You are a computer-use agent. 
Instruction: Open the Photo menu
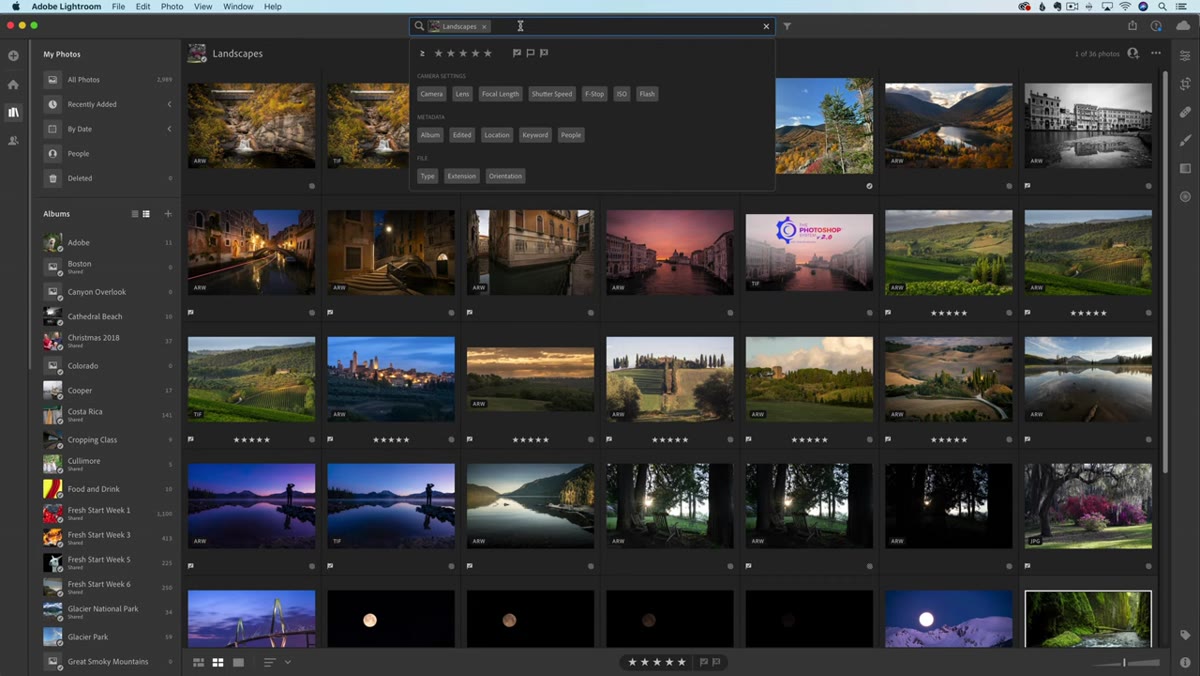coord(172,6)
